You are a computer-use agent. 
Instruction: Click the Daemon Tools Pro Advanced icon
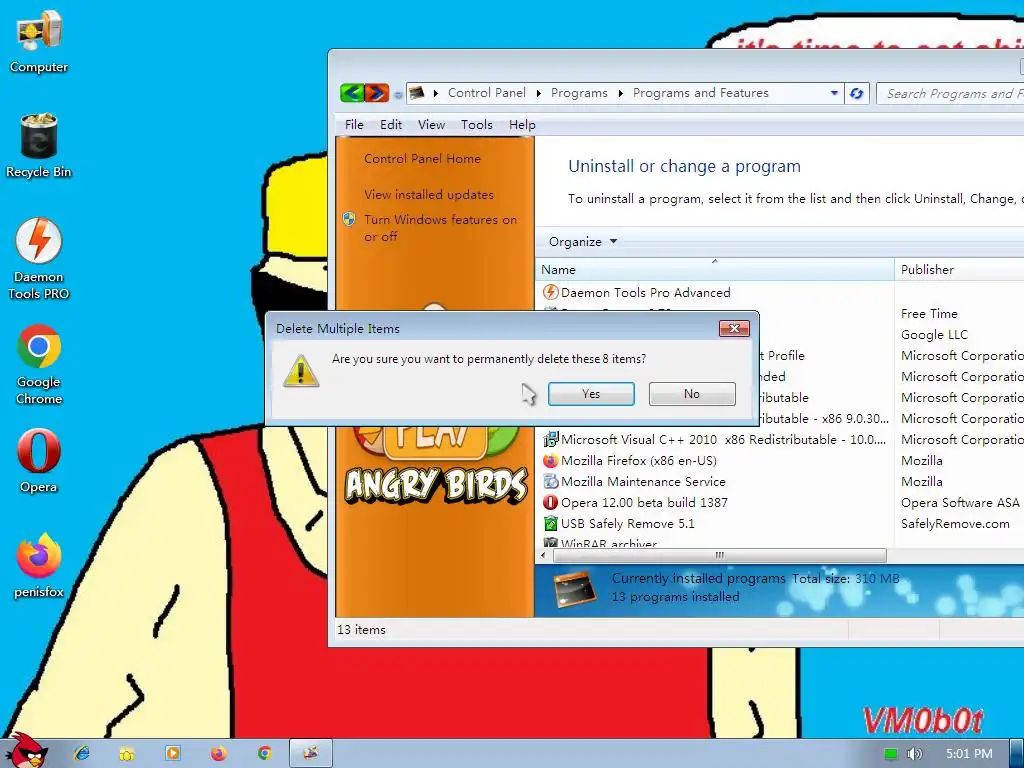551,292
